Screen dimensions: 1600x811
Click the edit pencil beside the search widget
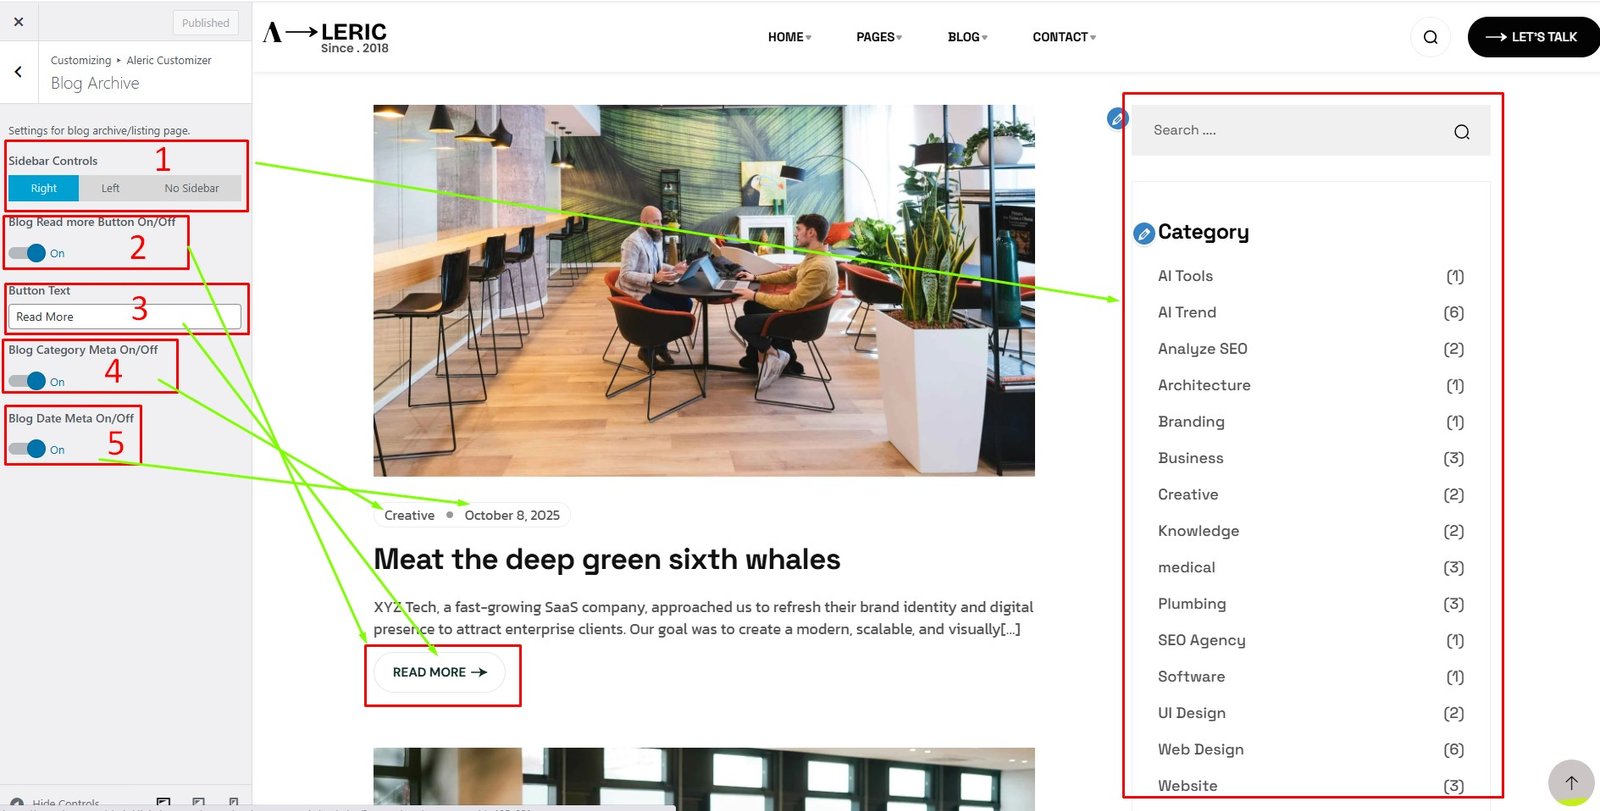[x=1117, y=119]
